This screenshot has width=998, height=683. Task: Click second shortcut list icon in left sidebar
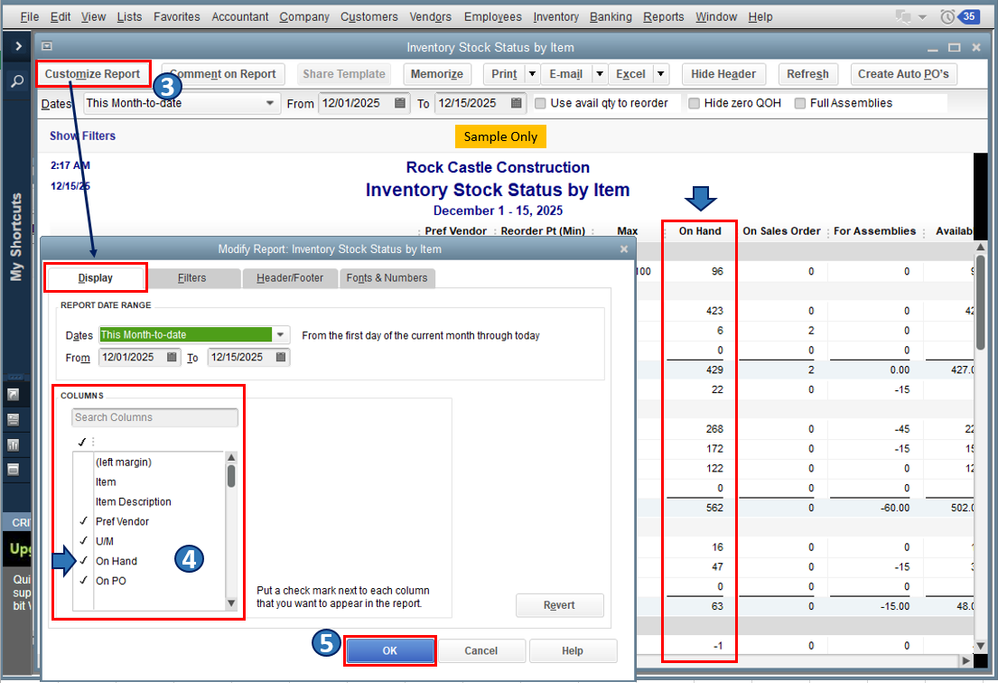coord(13,419)
